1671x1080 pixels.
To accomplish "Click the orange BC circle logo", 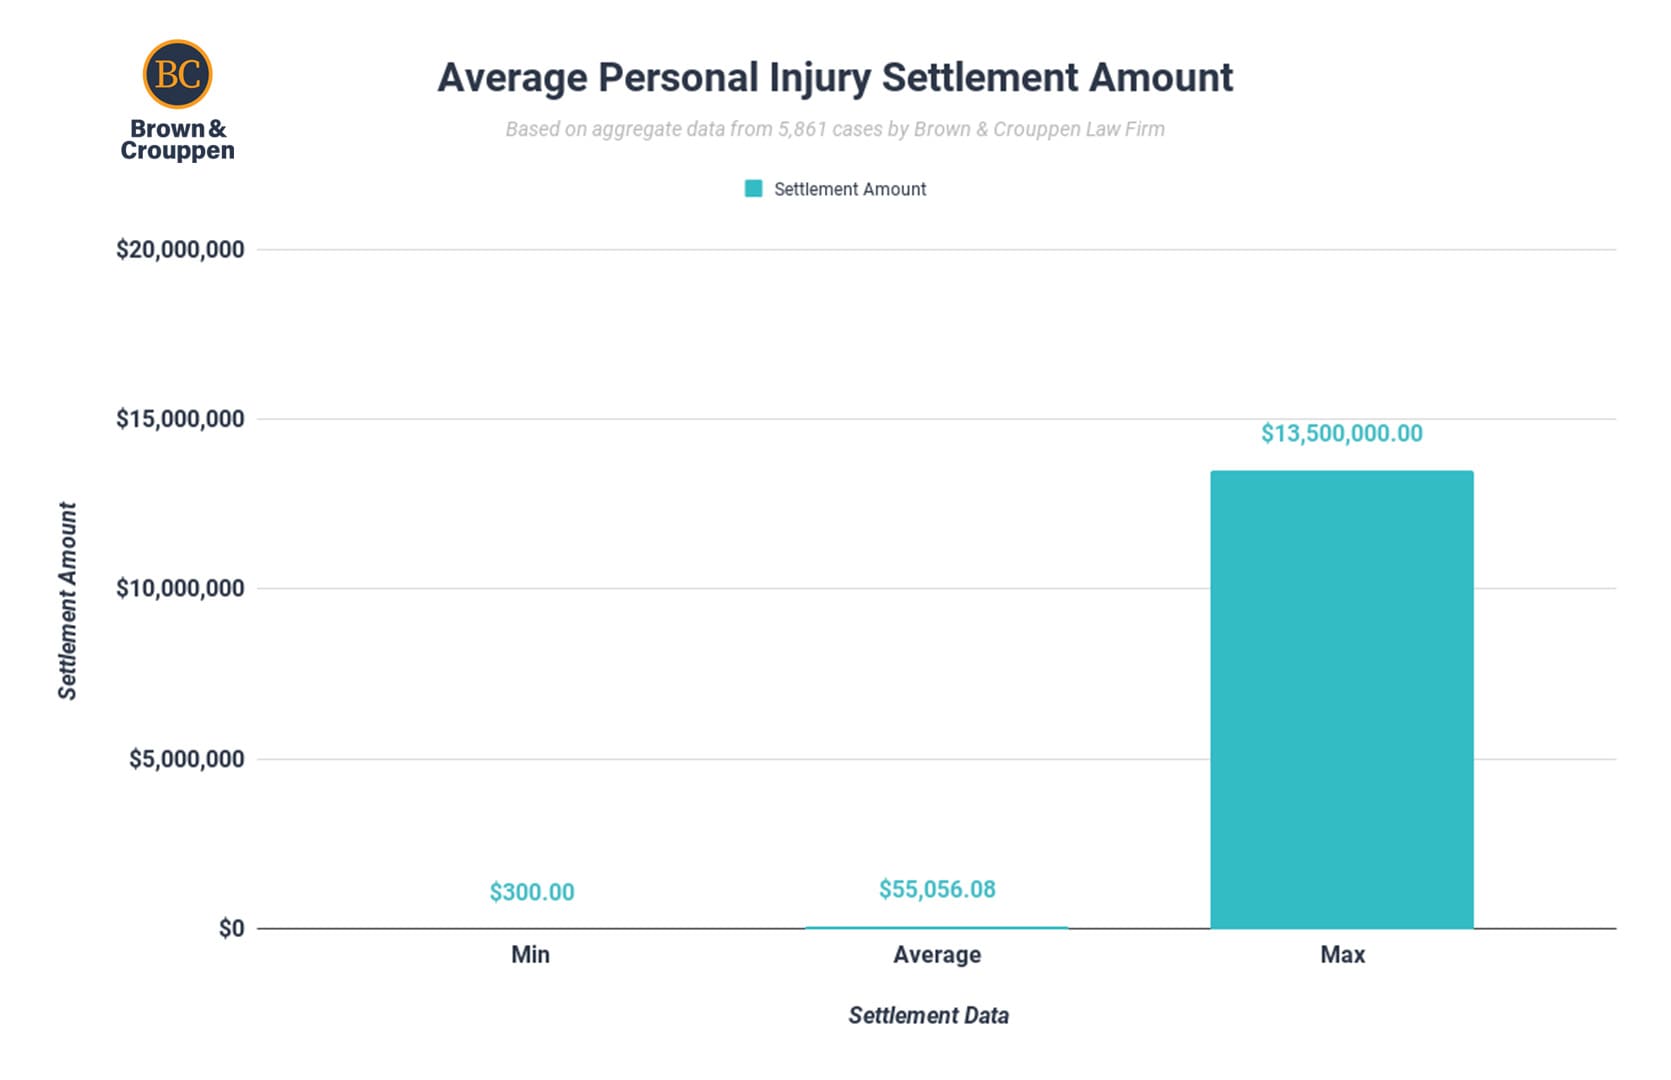I will click(x=177, y=74).
